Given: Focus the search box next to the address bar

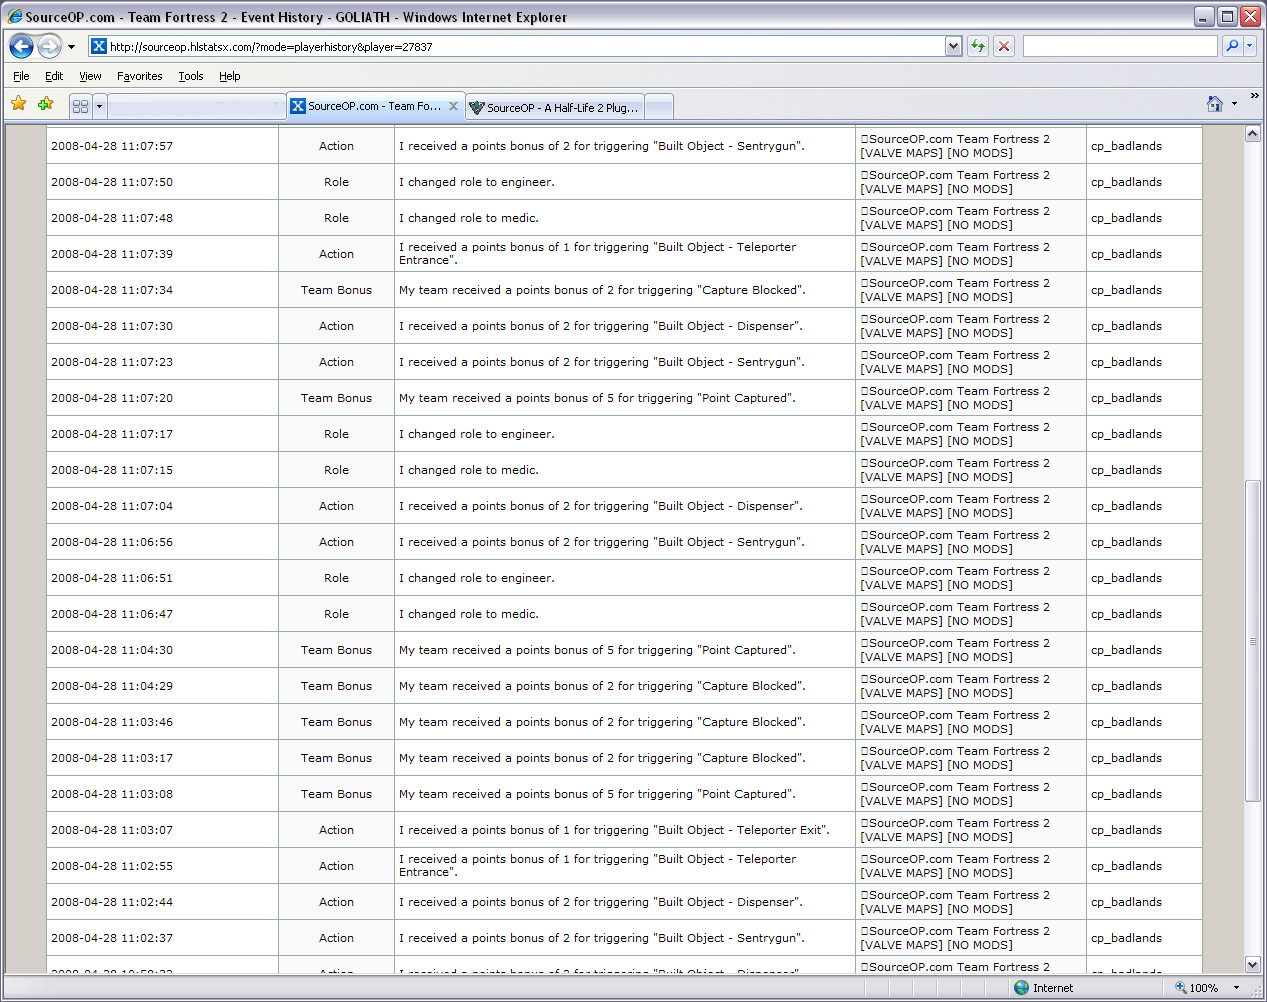Looking at the screenshot, I should (x=1120, y=46).
